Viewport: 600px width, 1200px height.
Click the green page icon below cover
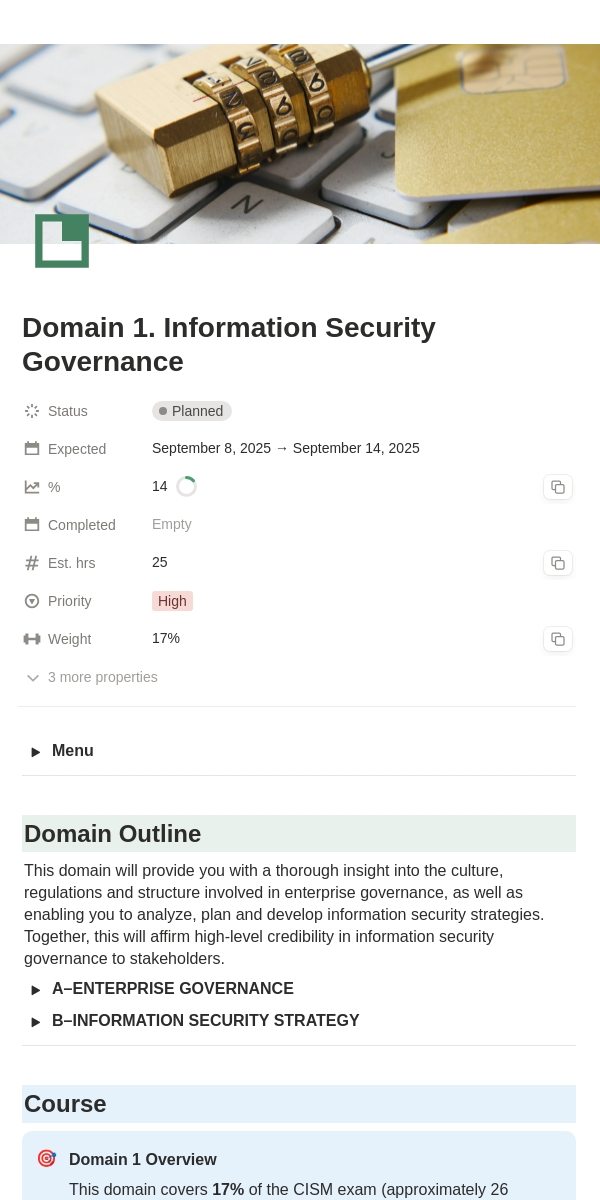tap(62, 241)
